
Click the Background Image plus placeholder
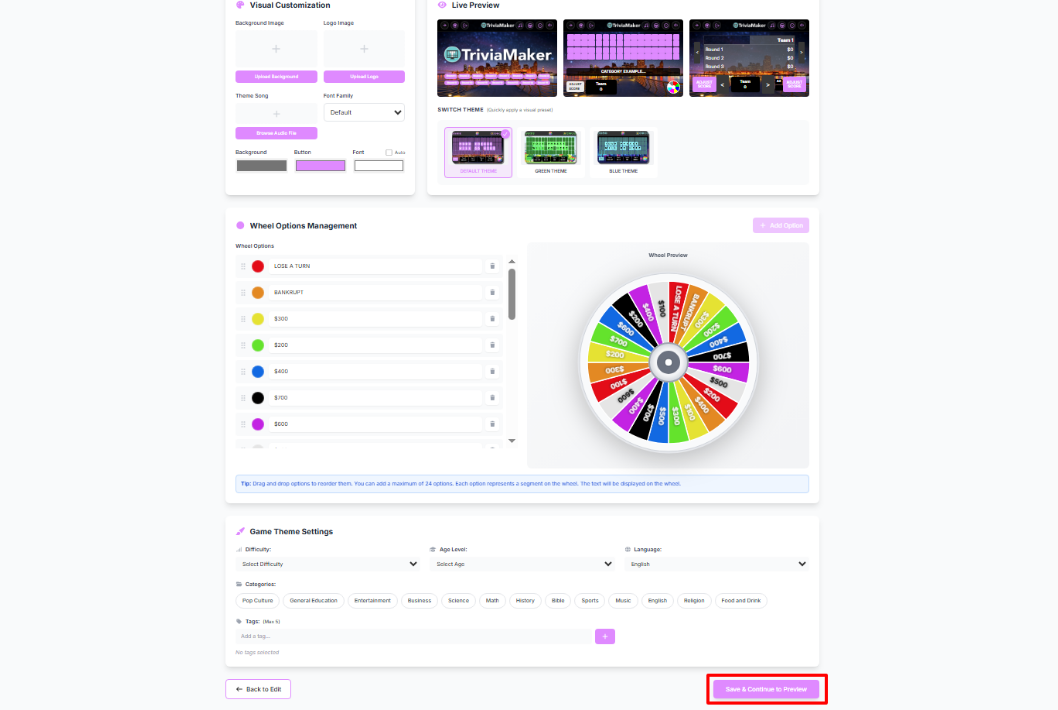pyautogui.click(x=276, y=49)
